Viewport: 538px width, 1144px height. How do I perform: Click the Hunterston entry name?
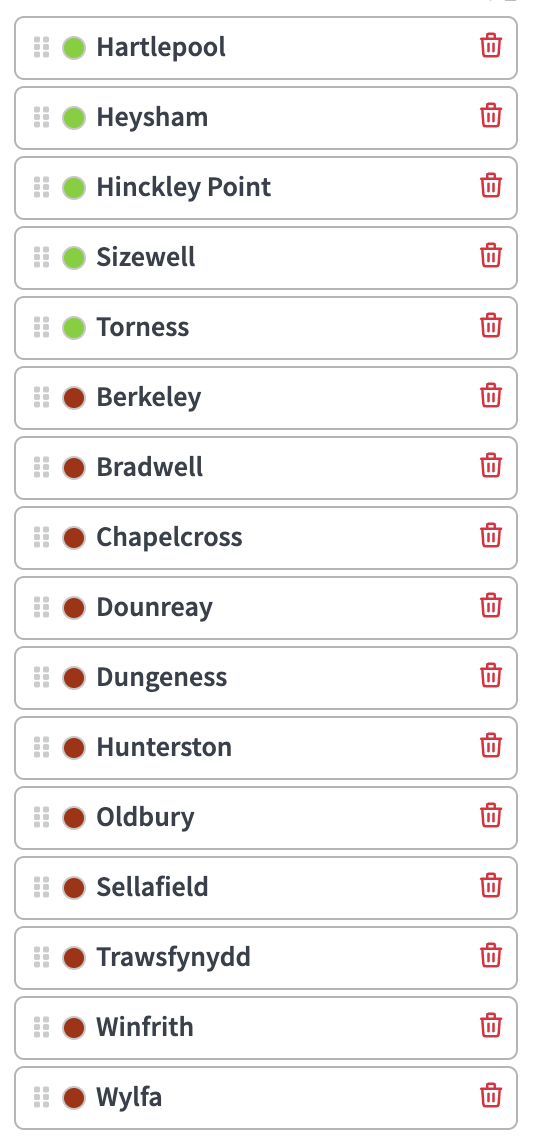click(x=164, y=747)
